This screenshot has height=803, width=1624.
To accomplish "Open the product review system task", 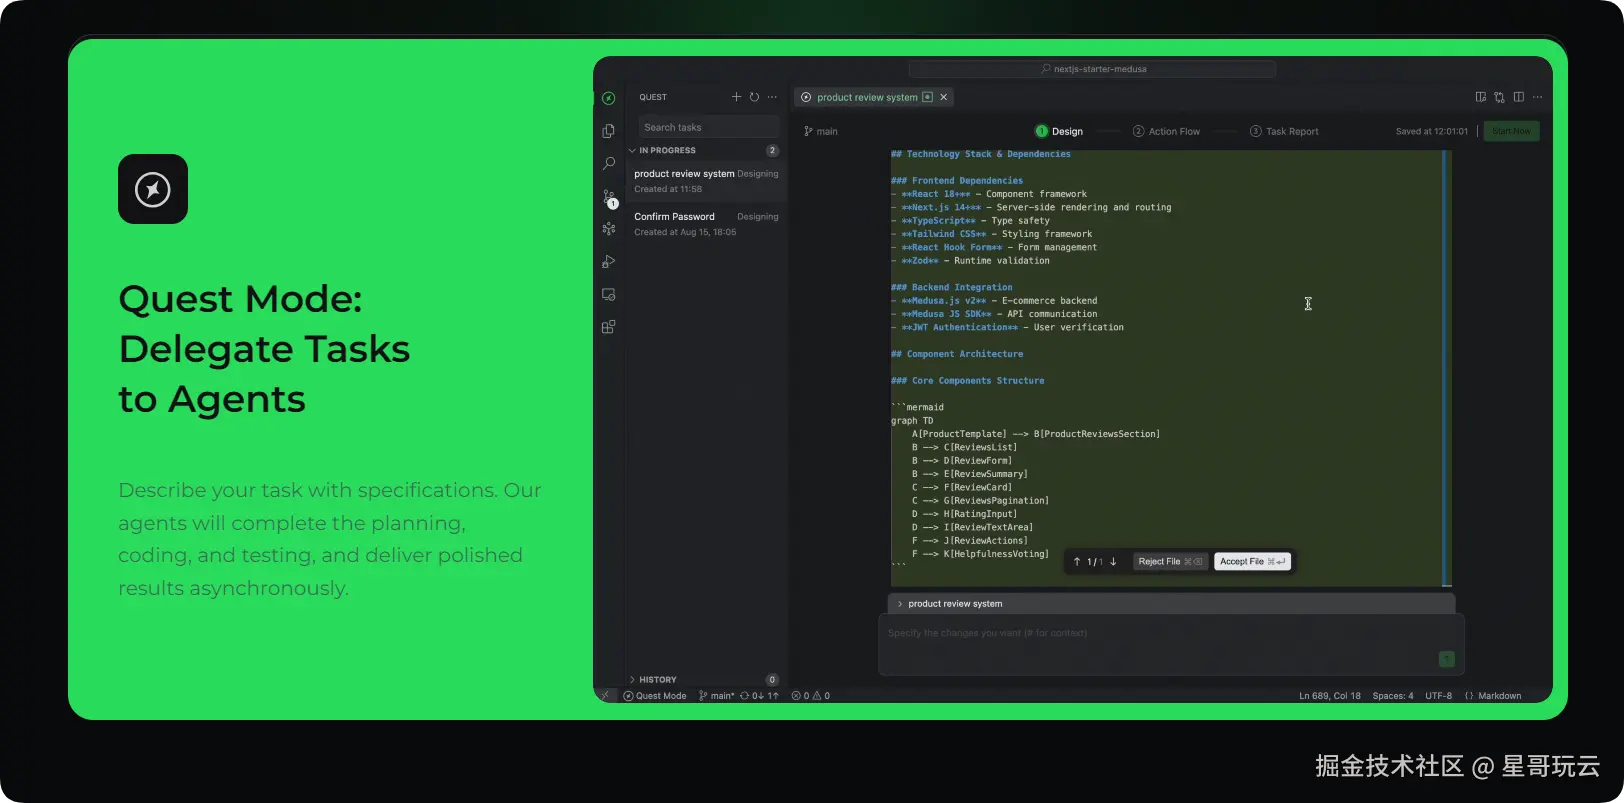I will tap(706, 181).
